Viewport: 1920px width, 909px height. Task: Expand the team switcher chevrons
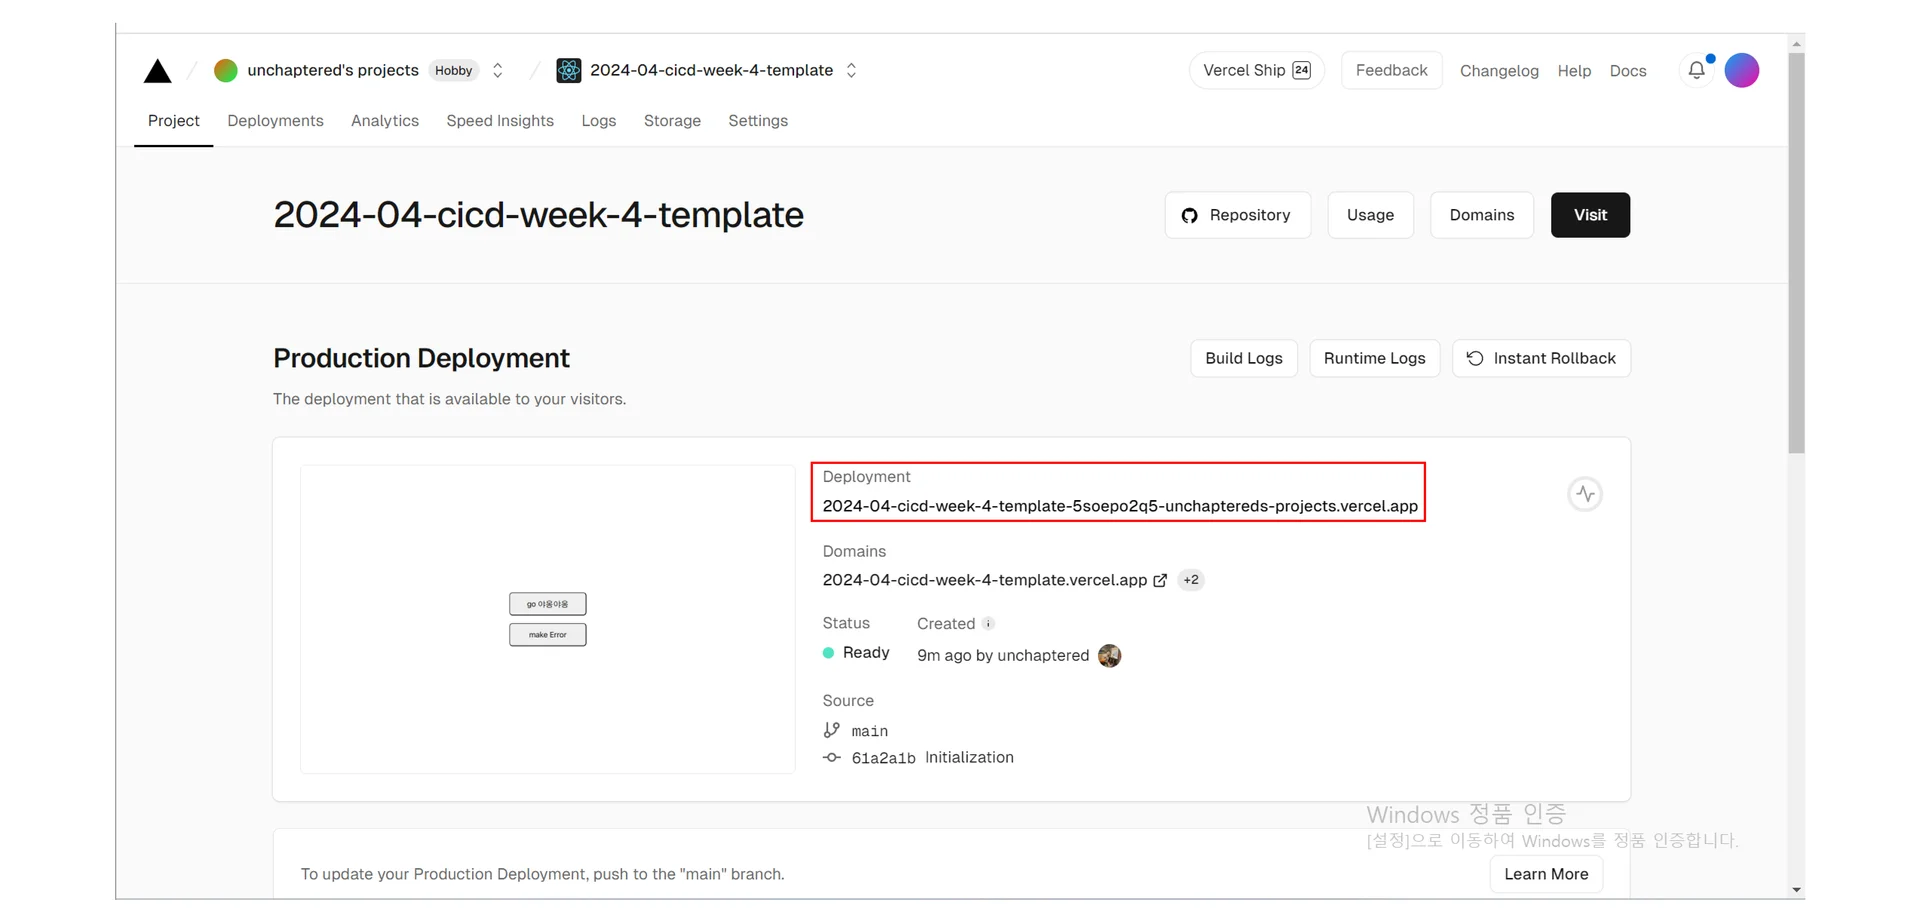point(498,70)
